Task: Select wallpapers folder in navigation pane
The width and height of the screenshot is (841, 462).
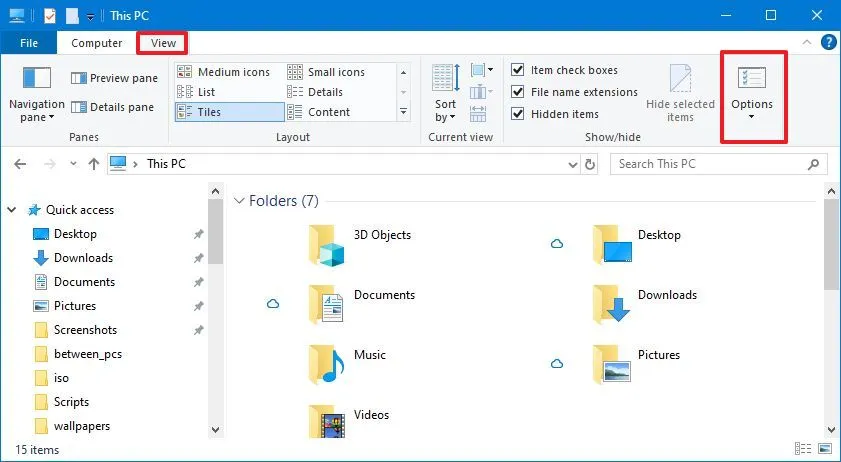Action: 82,426
